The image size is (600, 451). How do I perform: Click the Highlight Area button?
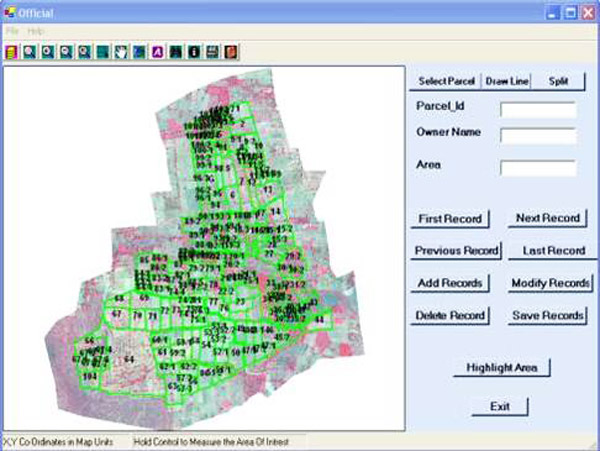[x=502, y=368]
